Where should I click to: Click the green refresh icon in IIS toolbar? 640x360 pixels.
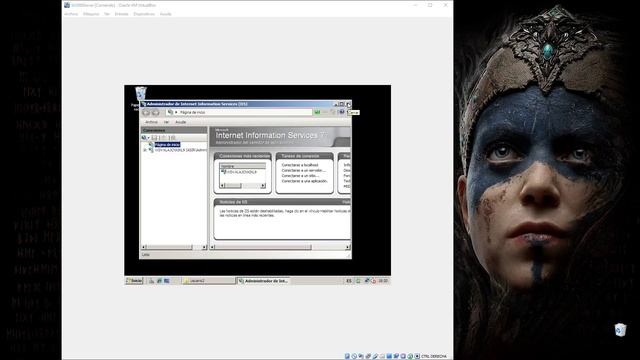pos(318,112)
